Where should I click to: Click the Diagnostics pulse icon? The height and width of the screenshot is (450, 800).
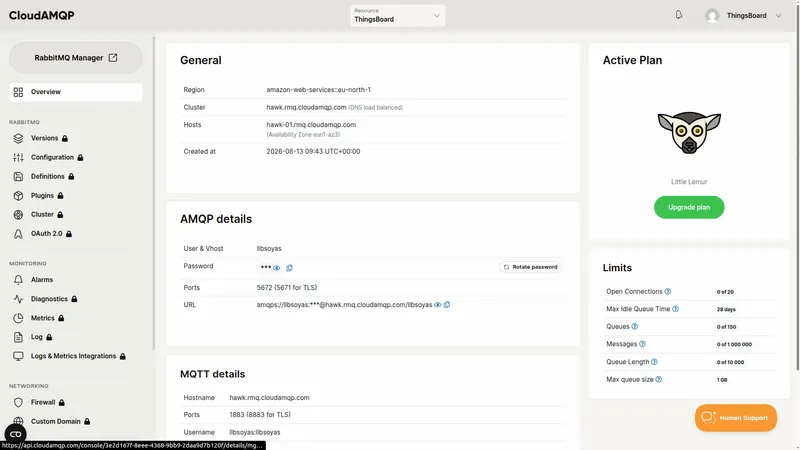click(x=18, y=299)
